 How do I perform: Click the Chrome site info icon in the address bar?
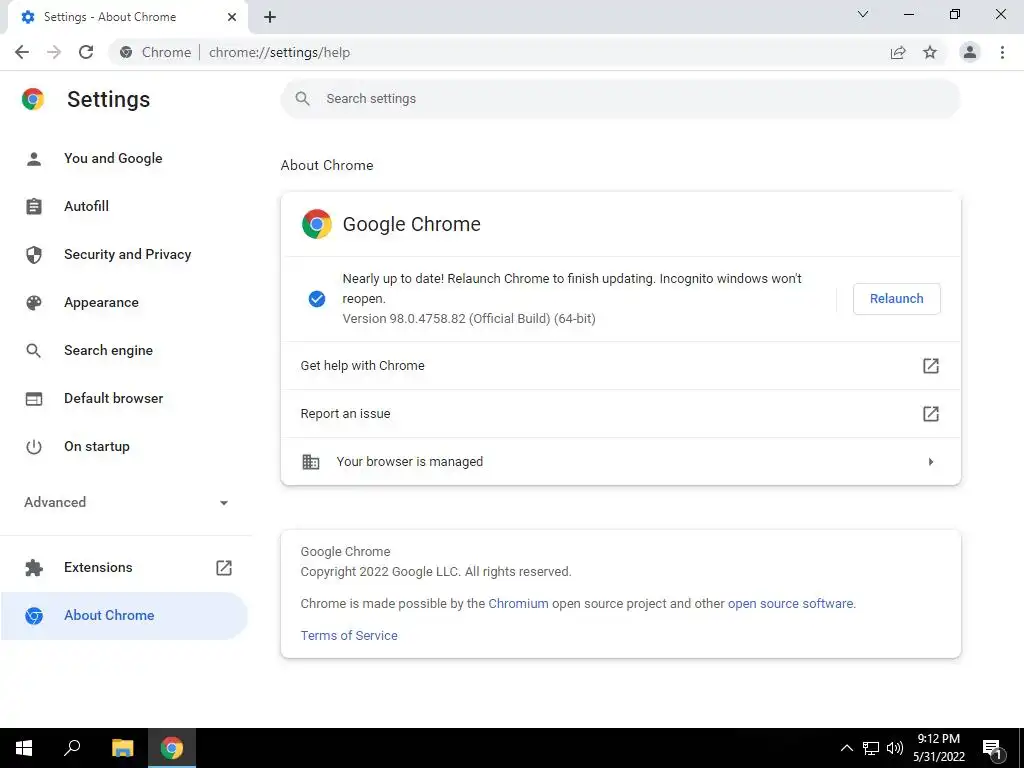126,52
